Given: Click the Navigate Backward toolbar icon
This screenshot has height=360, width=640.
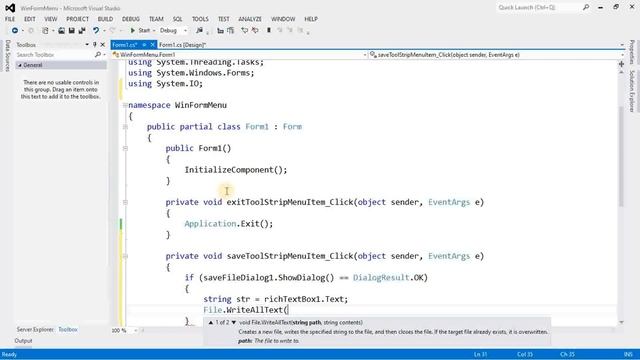Looking at the screenshot, I should point(15,31).
